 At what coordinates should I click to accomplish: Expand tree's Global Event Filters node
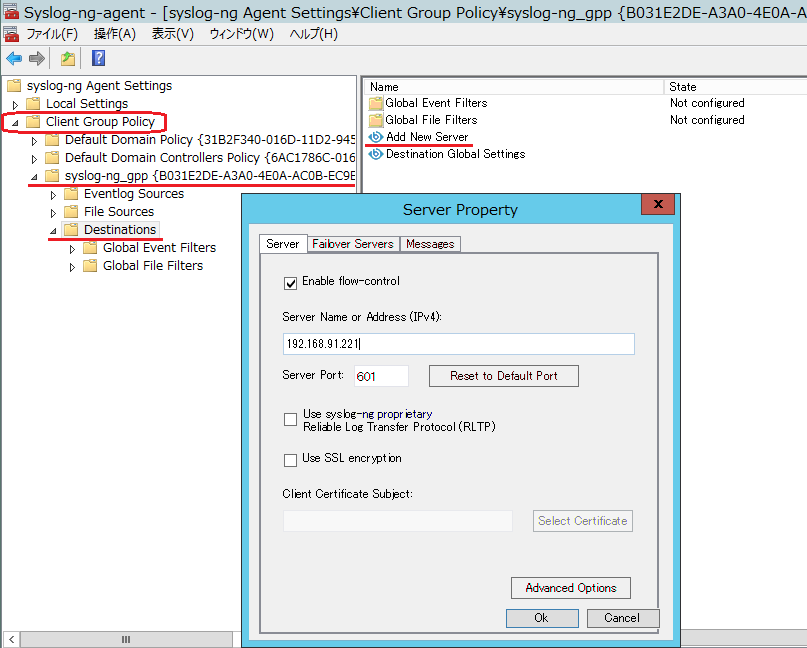73,249
